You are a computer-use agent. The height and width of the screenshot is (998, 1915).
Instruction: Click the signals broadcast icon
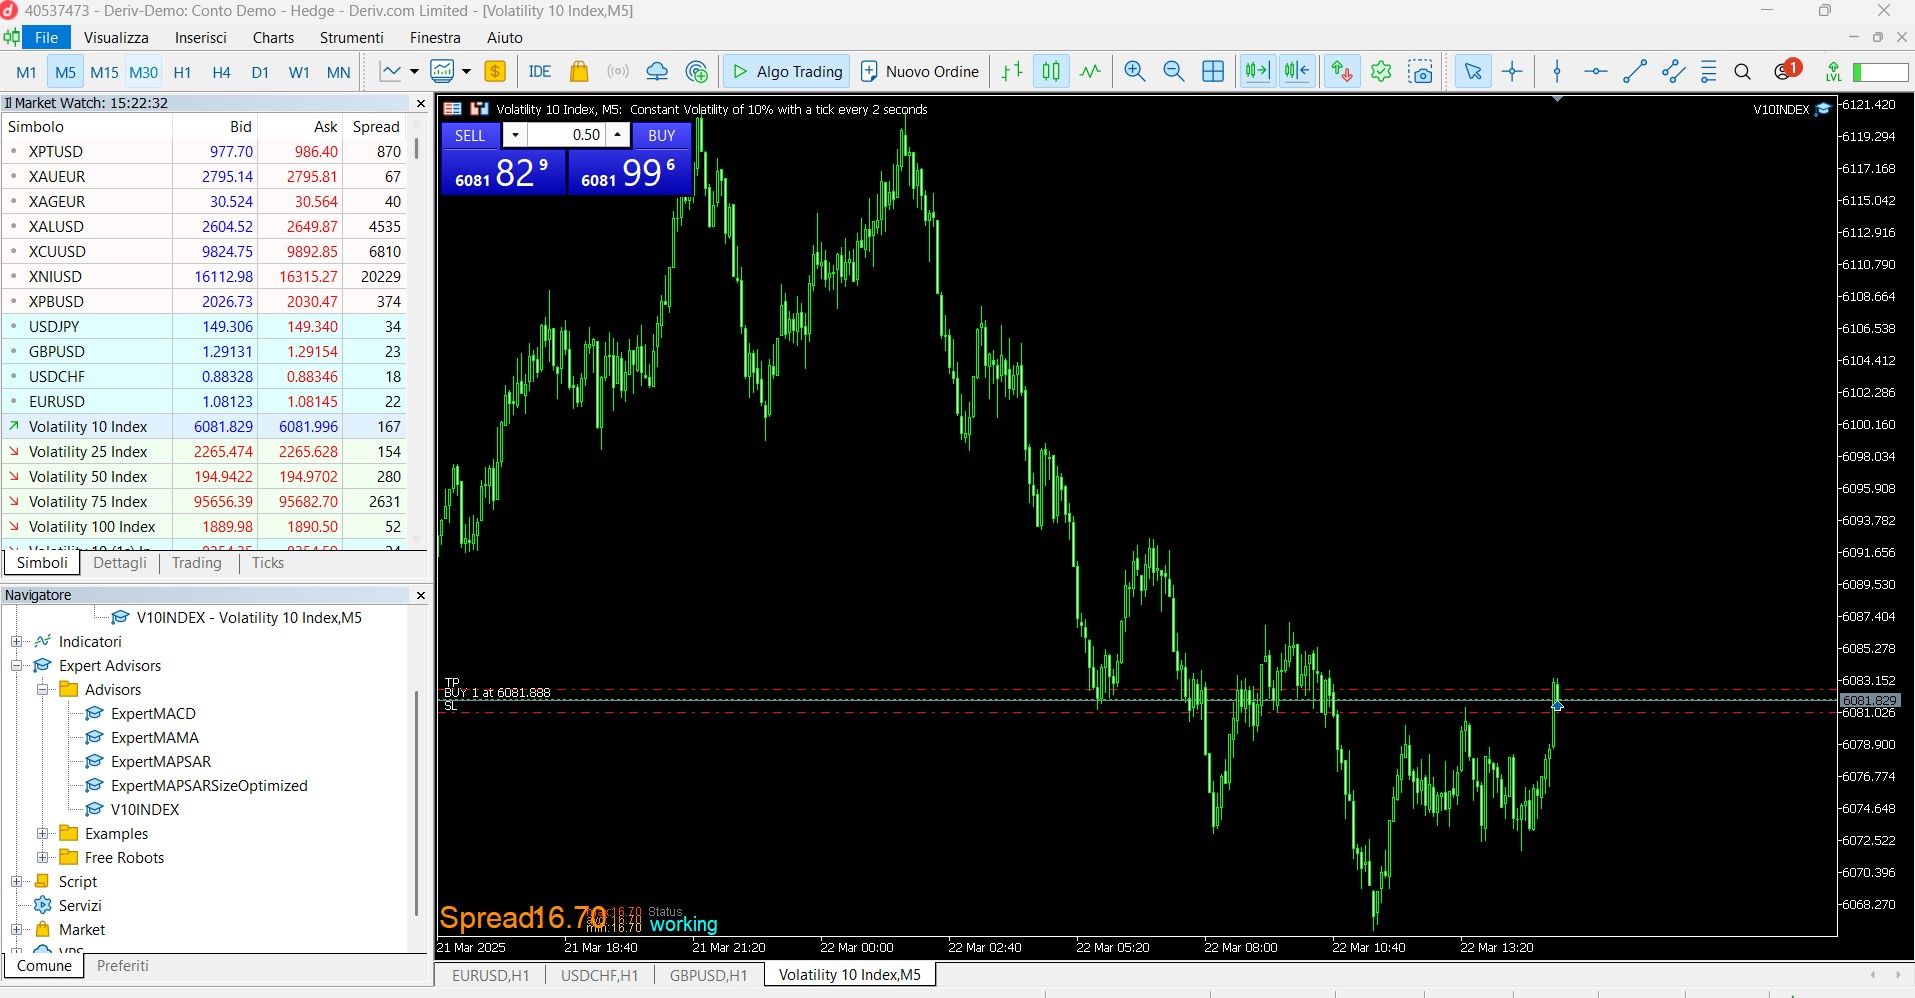pyautogui.click(x=618, y=72)
